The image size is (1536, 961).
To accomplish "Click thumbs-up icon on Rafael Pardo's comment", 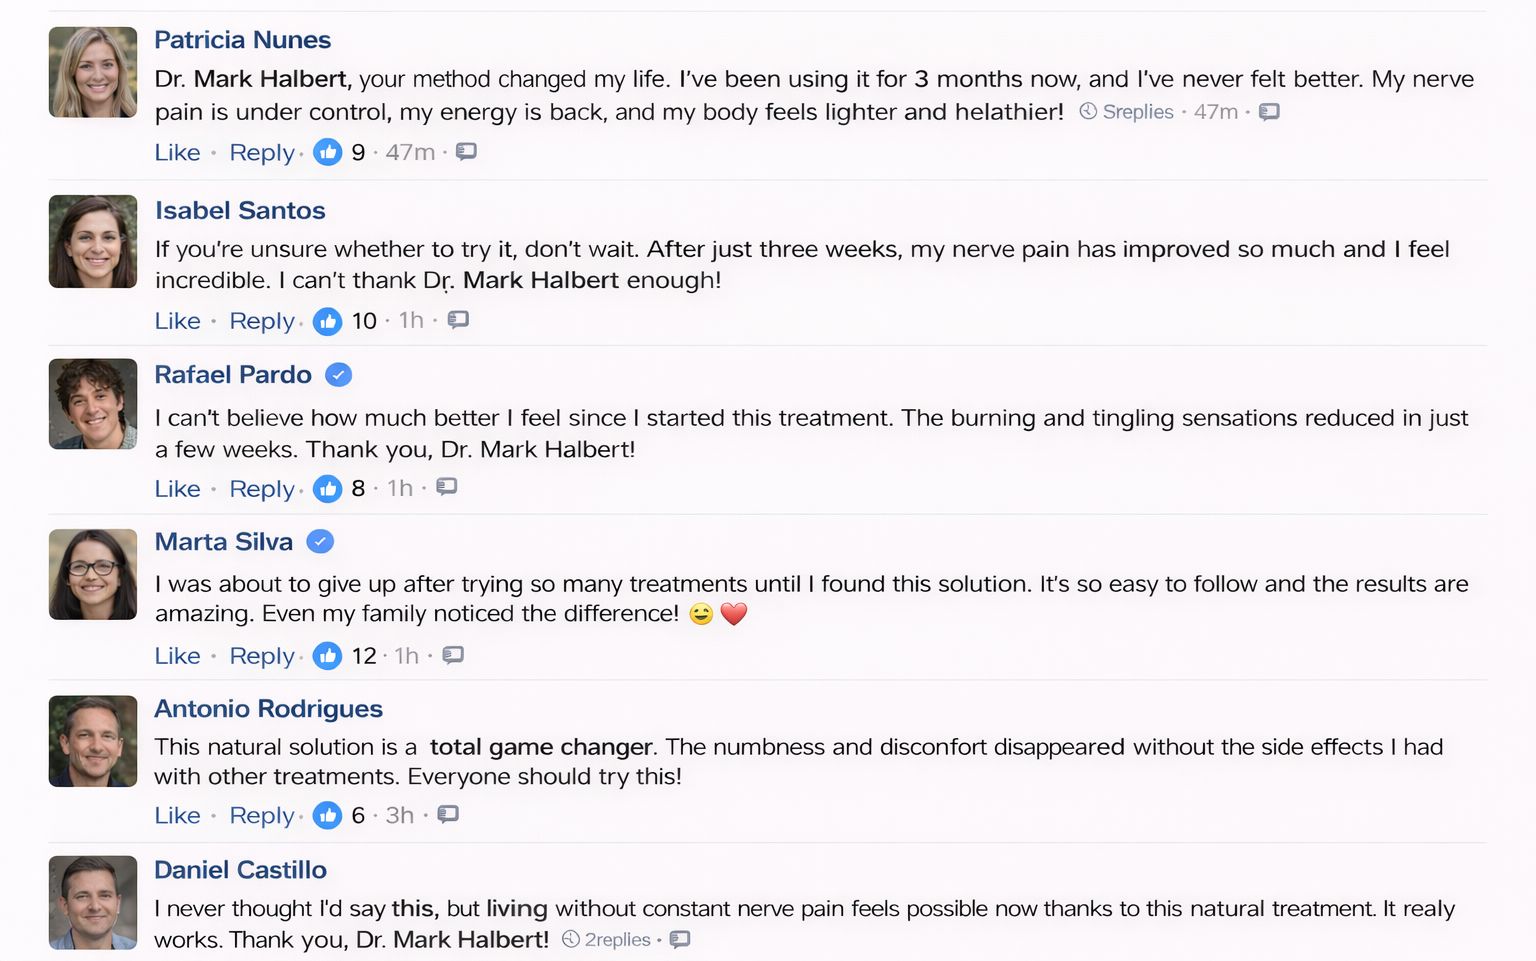I will [327, 489].
